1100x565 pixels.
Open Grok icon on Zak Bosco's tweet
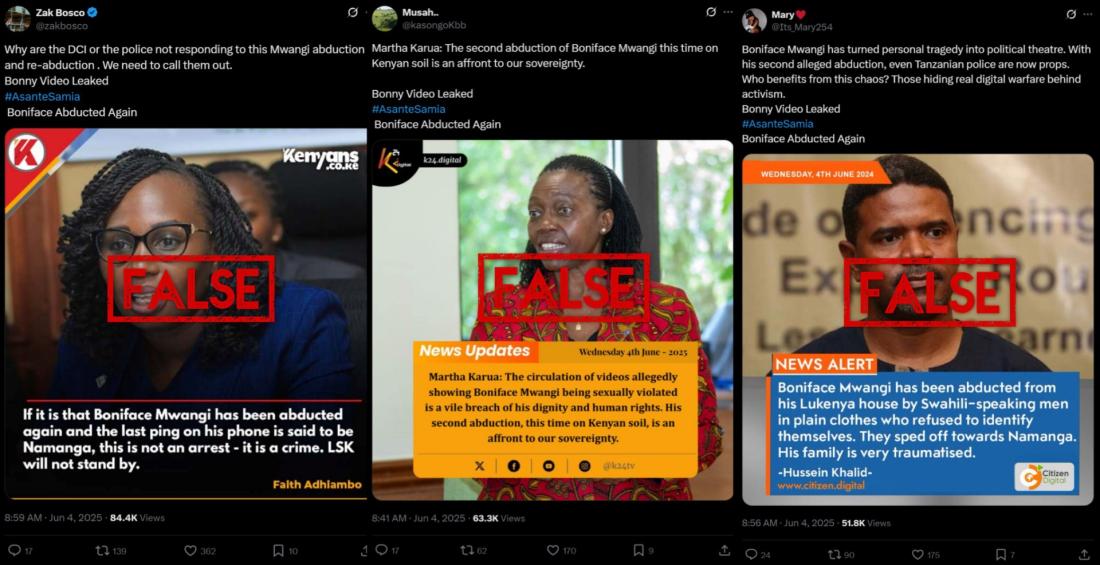point(353,12)
